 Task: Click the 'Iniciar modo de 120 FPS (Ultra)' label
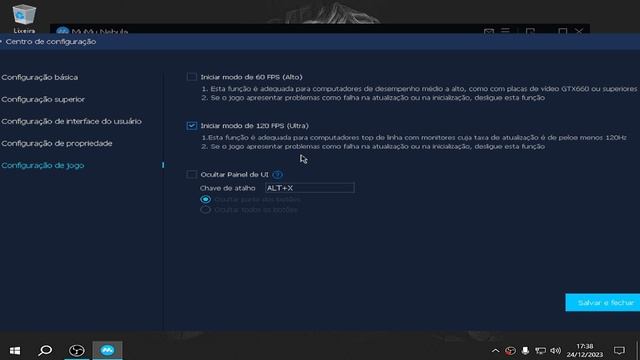(255, 126)
